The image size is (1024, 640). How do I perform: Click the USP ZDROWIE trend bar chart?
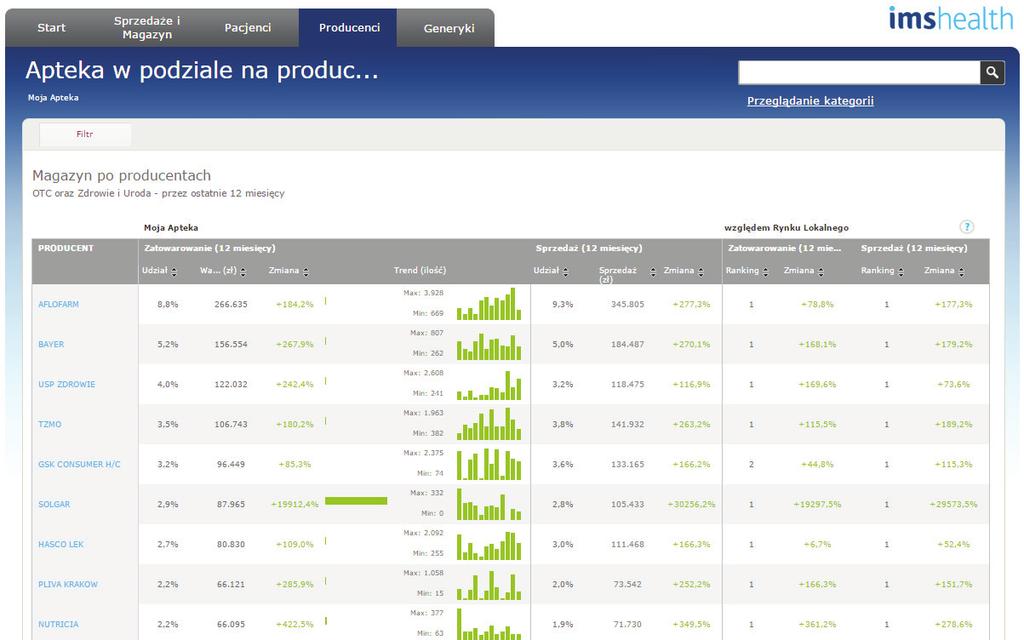[489, 385]
